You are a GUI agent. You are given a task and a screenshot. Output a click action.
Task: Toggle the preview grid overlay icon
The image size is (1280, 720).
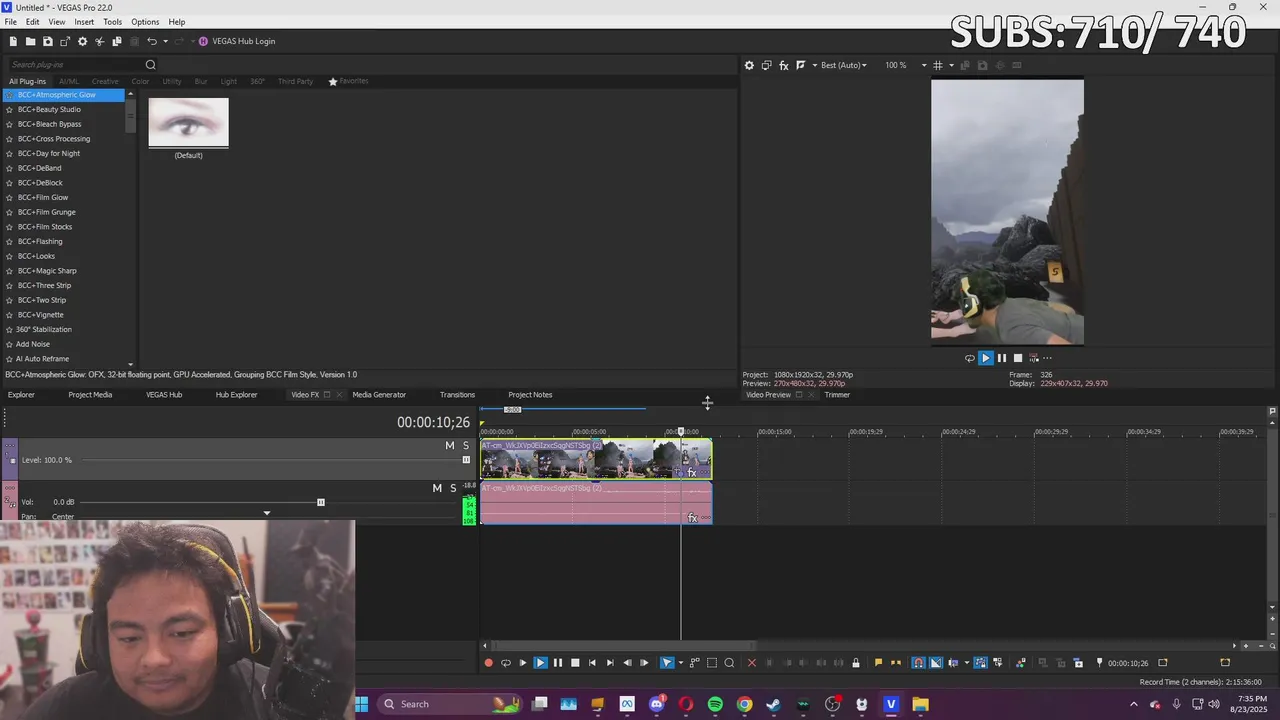[938, 65]
